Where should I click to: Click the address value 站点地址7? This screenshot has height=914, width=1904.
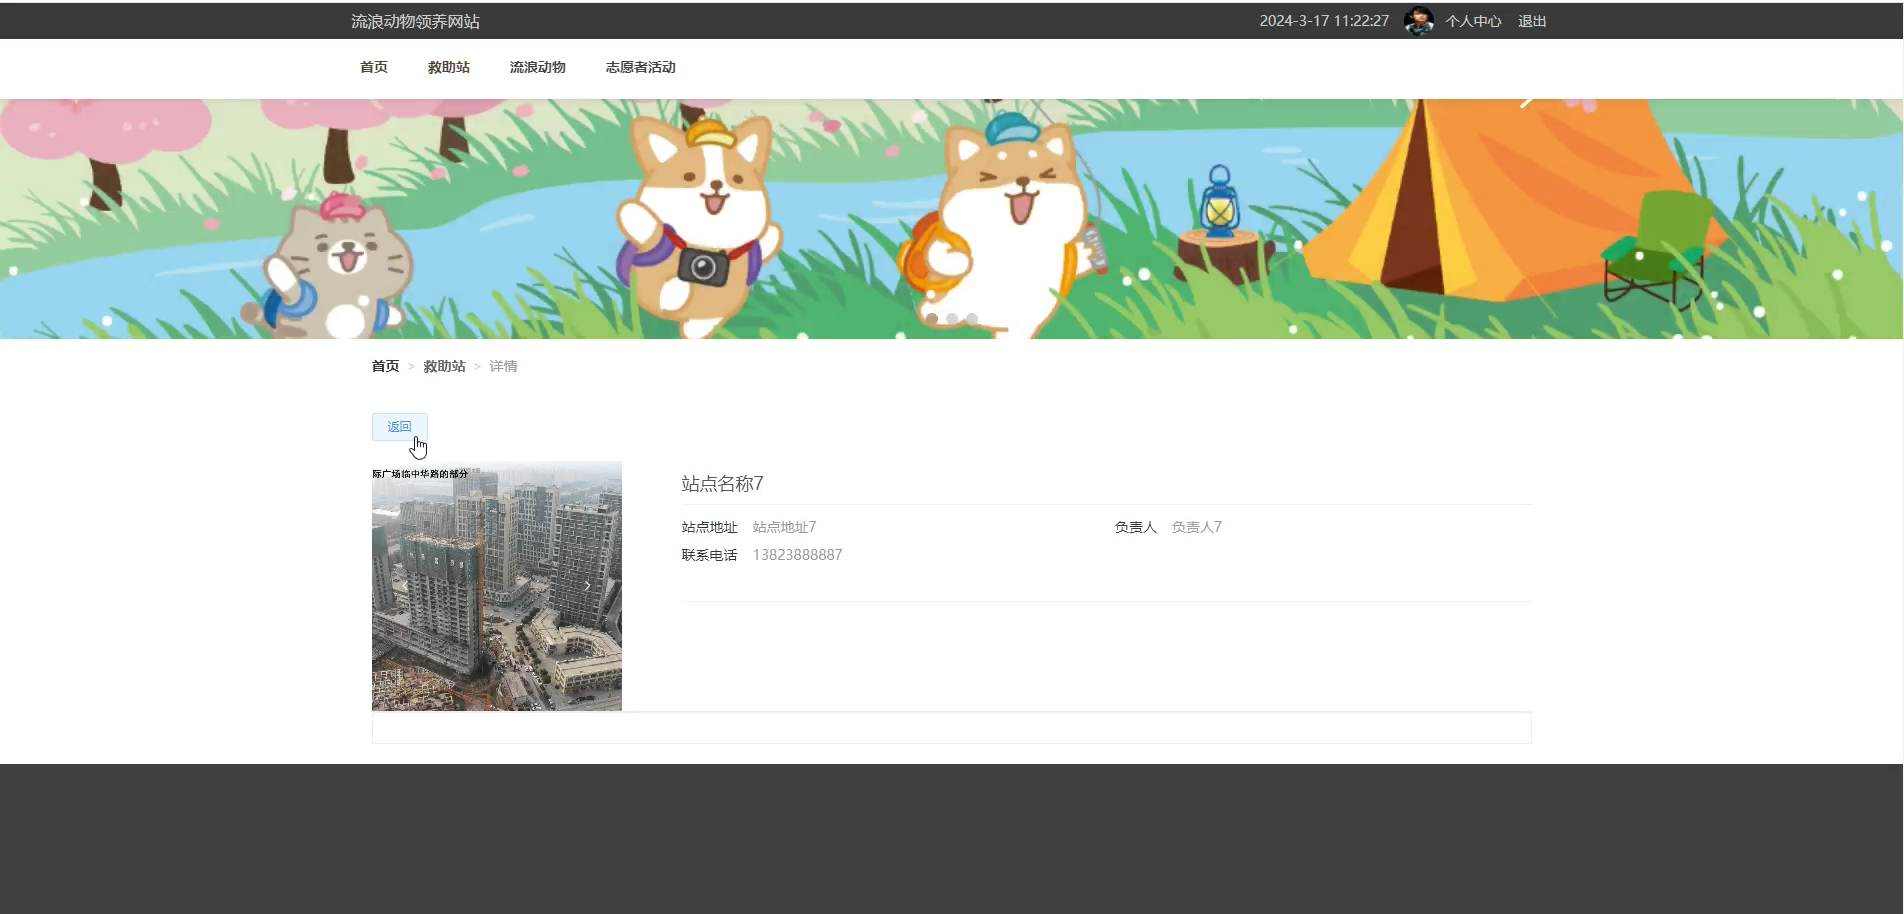point(784,527)
